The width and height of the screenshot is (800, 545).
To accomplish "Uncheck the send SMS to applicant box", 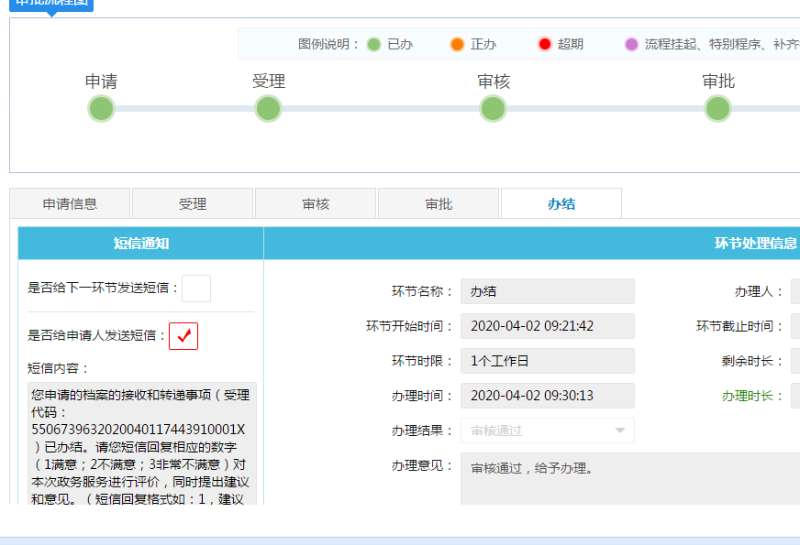I will coord(183,336).
